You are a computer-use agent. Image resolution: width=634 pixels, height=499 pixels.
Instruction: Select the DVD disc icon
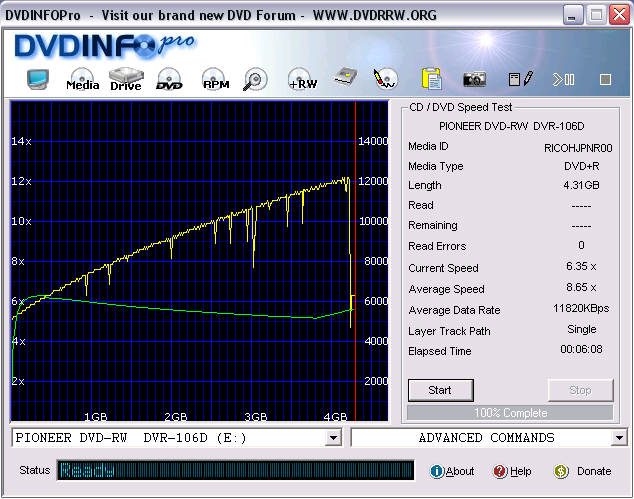[x=169, y=79]
